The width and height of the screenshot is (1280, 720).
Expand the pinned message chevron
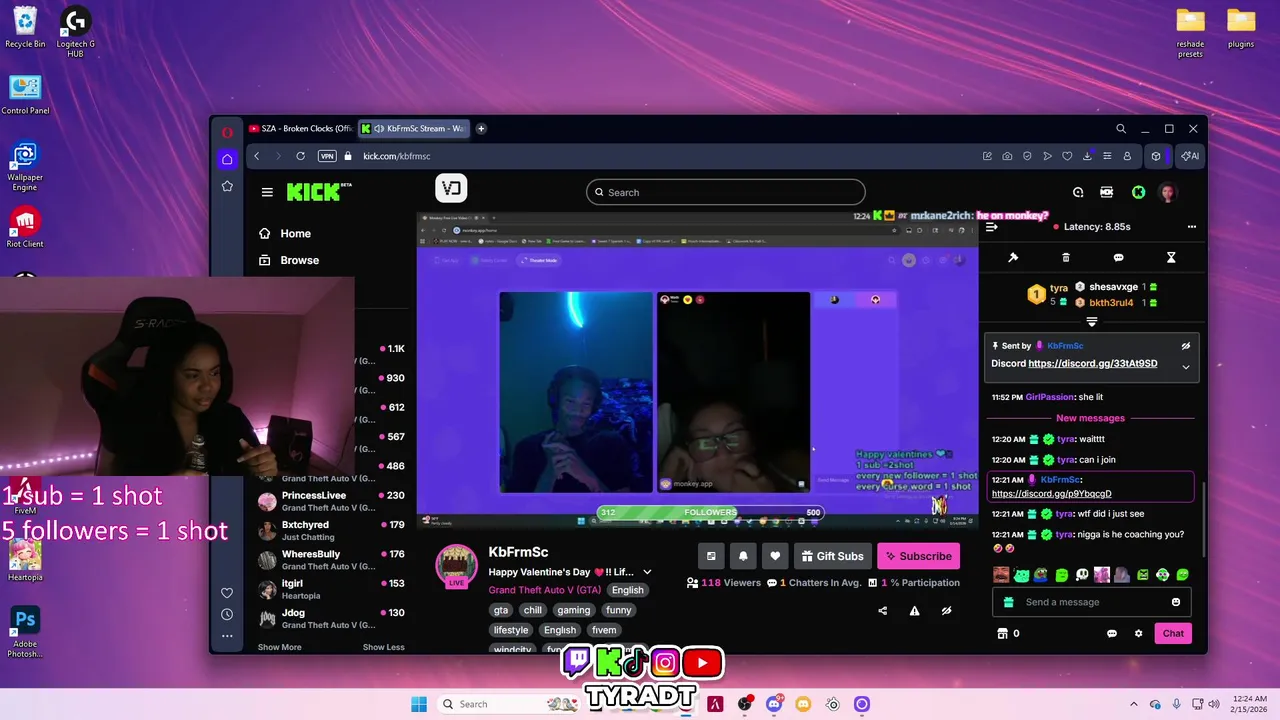coord(1186,367)
